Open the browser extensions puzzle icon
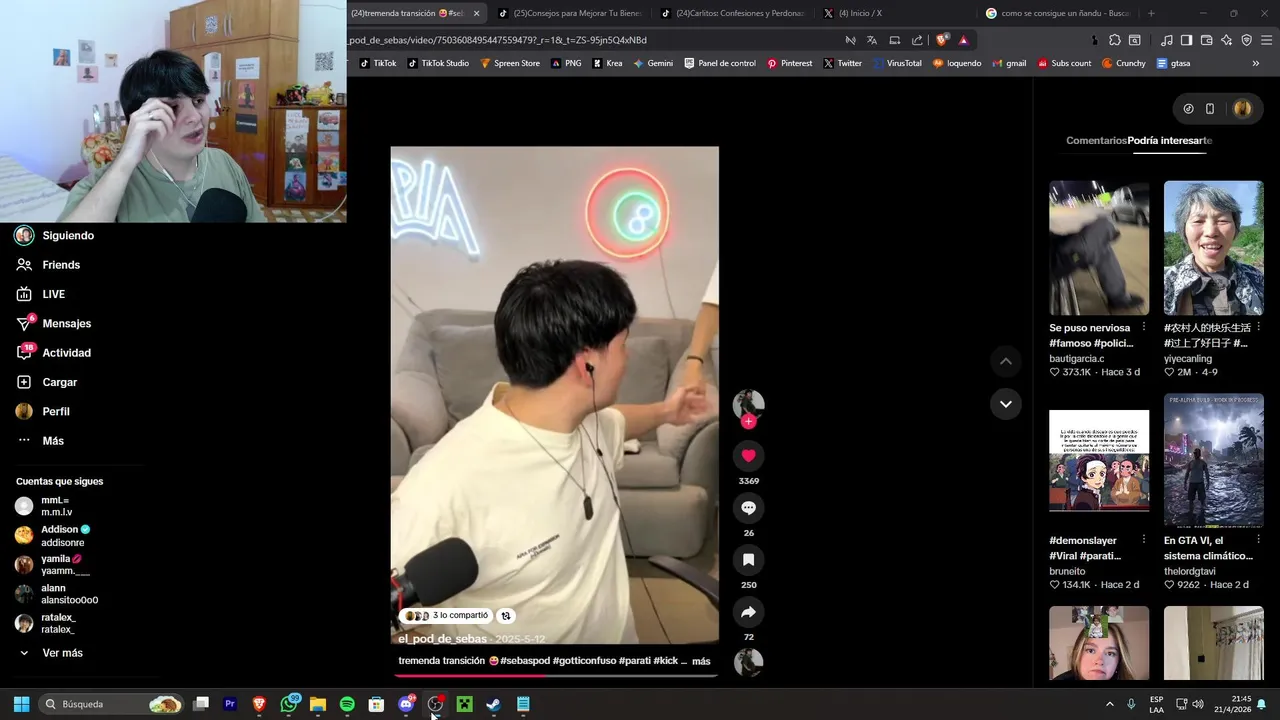1280x720 pixels. pos(1115,40)
